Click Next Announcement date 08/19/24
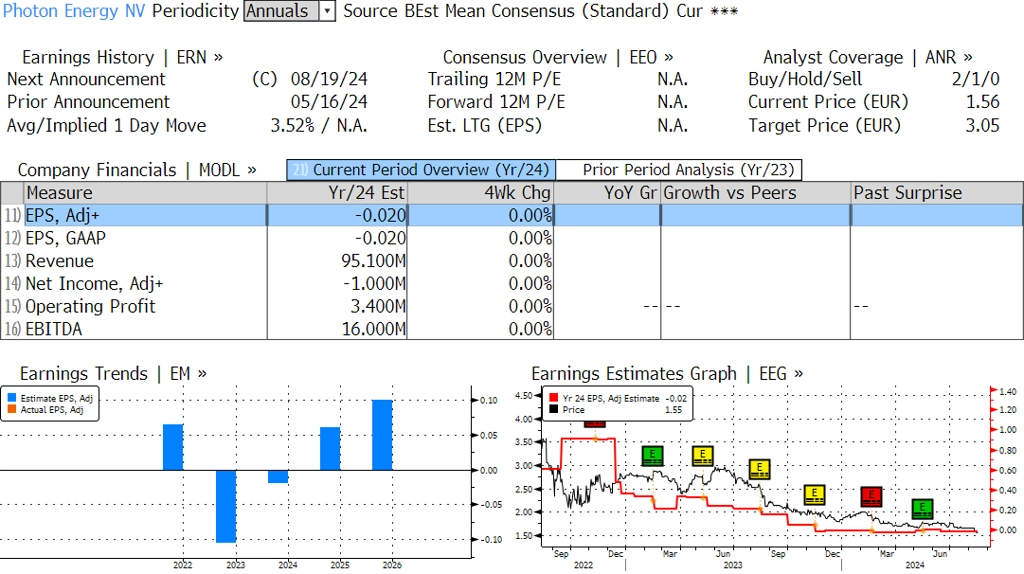The width and height of the screenshot is (1024, 574). click(329, 79)
